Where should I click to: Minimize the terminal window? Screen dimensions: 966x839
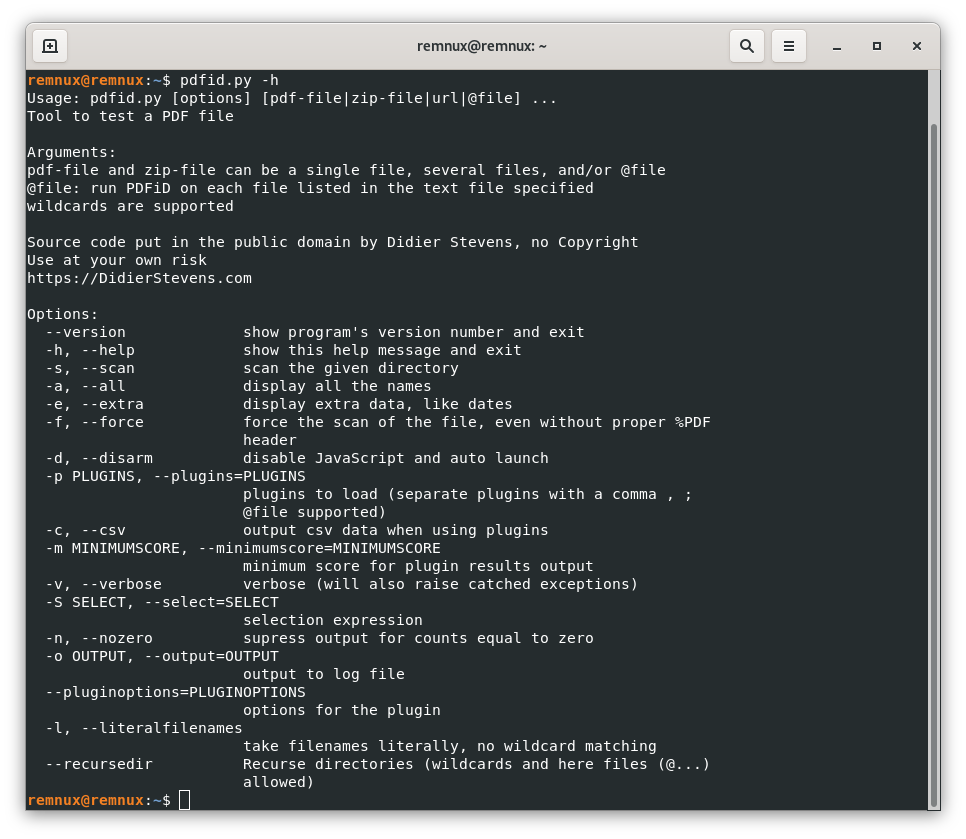pyautogui.click(x=836, y=46)
